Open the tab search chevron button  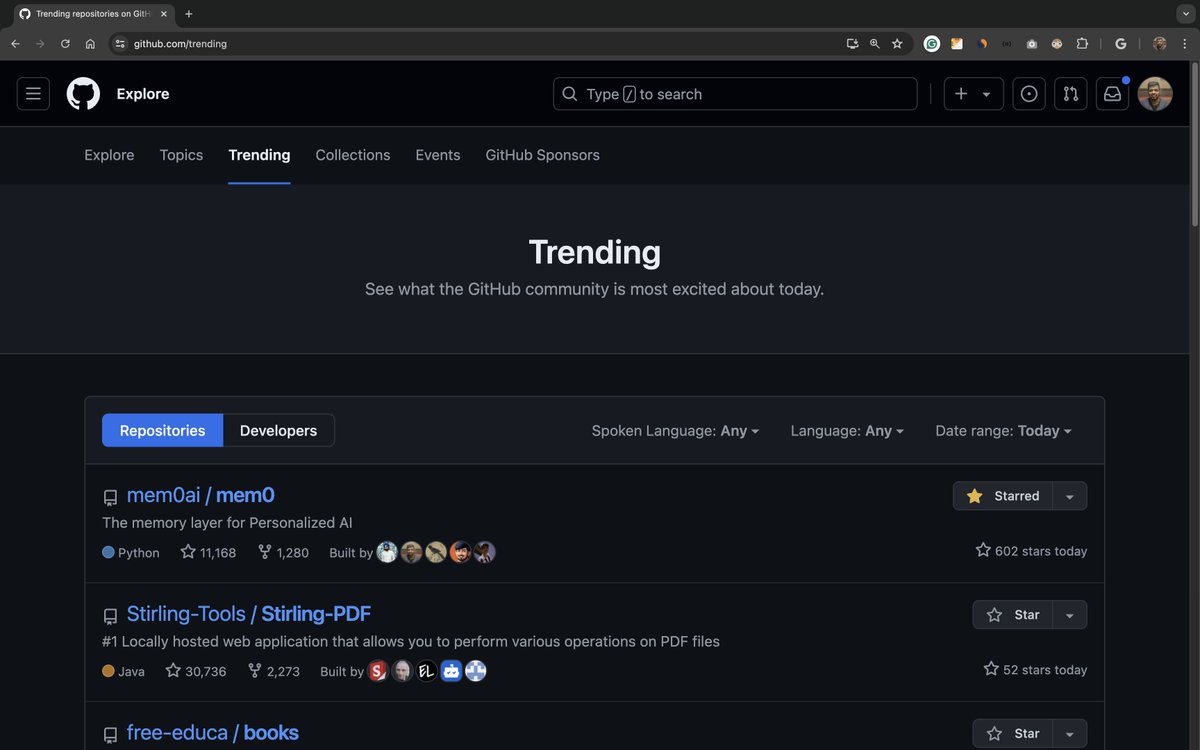click(1185, 14)
